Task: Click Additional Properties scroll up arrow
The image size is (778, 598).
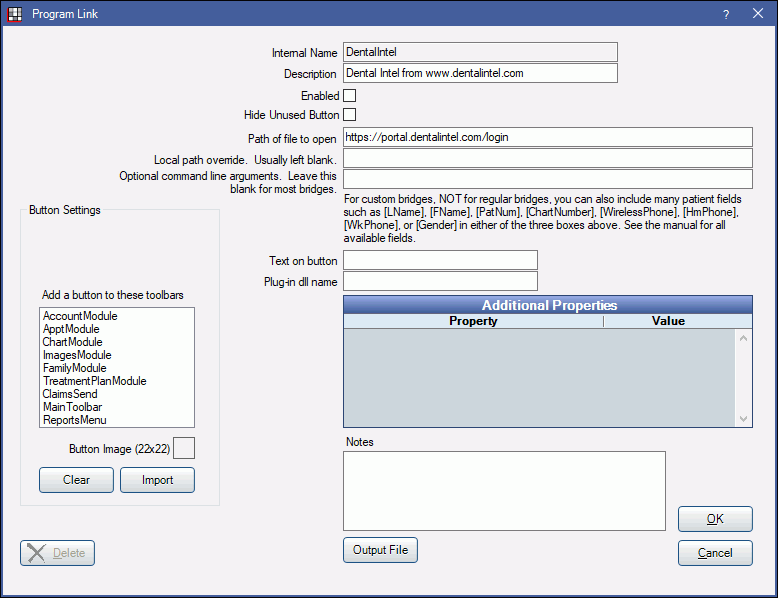Action: pos(743,338)
